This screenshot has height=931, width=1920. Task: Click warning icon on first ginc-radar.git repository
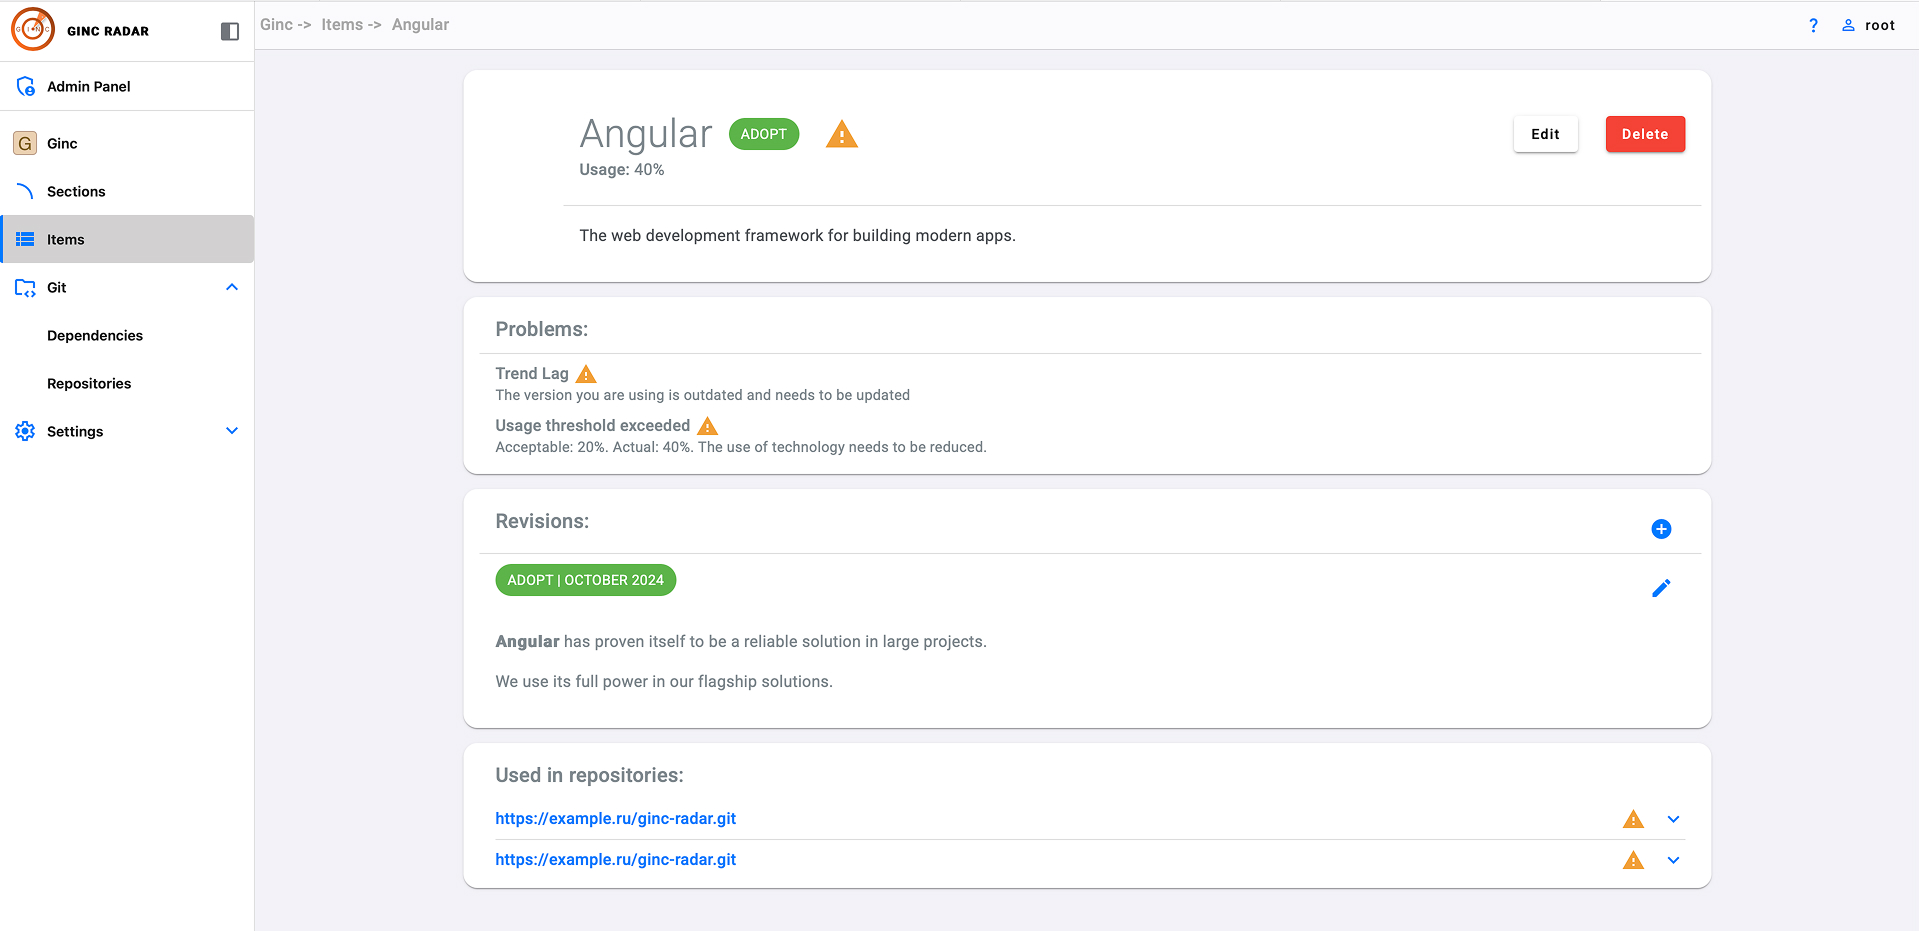click(1633, 819)
